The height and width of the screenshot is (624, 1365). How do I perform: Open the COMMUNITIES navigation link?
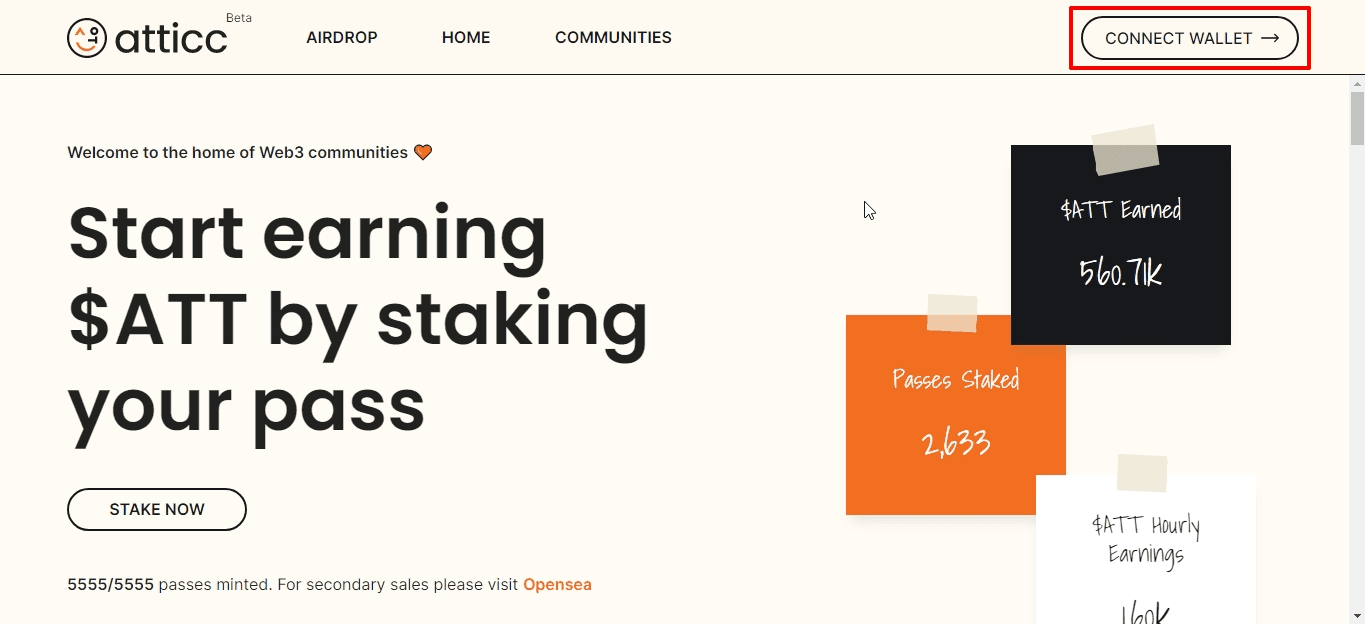[613, 38]
